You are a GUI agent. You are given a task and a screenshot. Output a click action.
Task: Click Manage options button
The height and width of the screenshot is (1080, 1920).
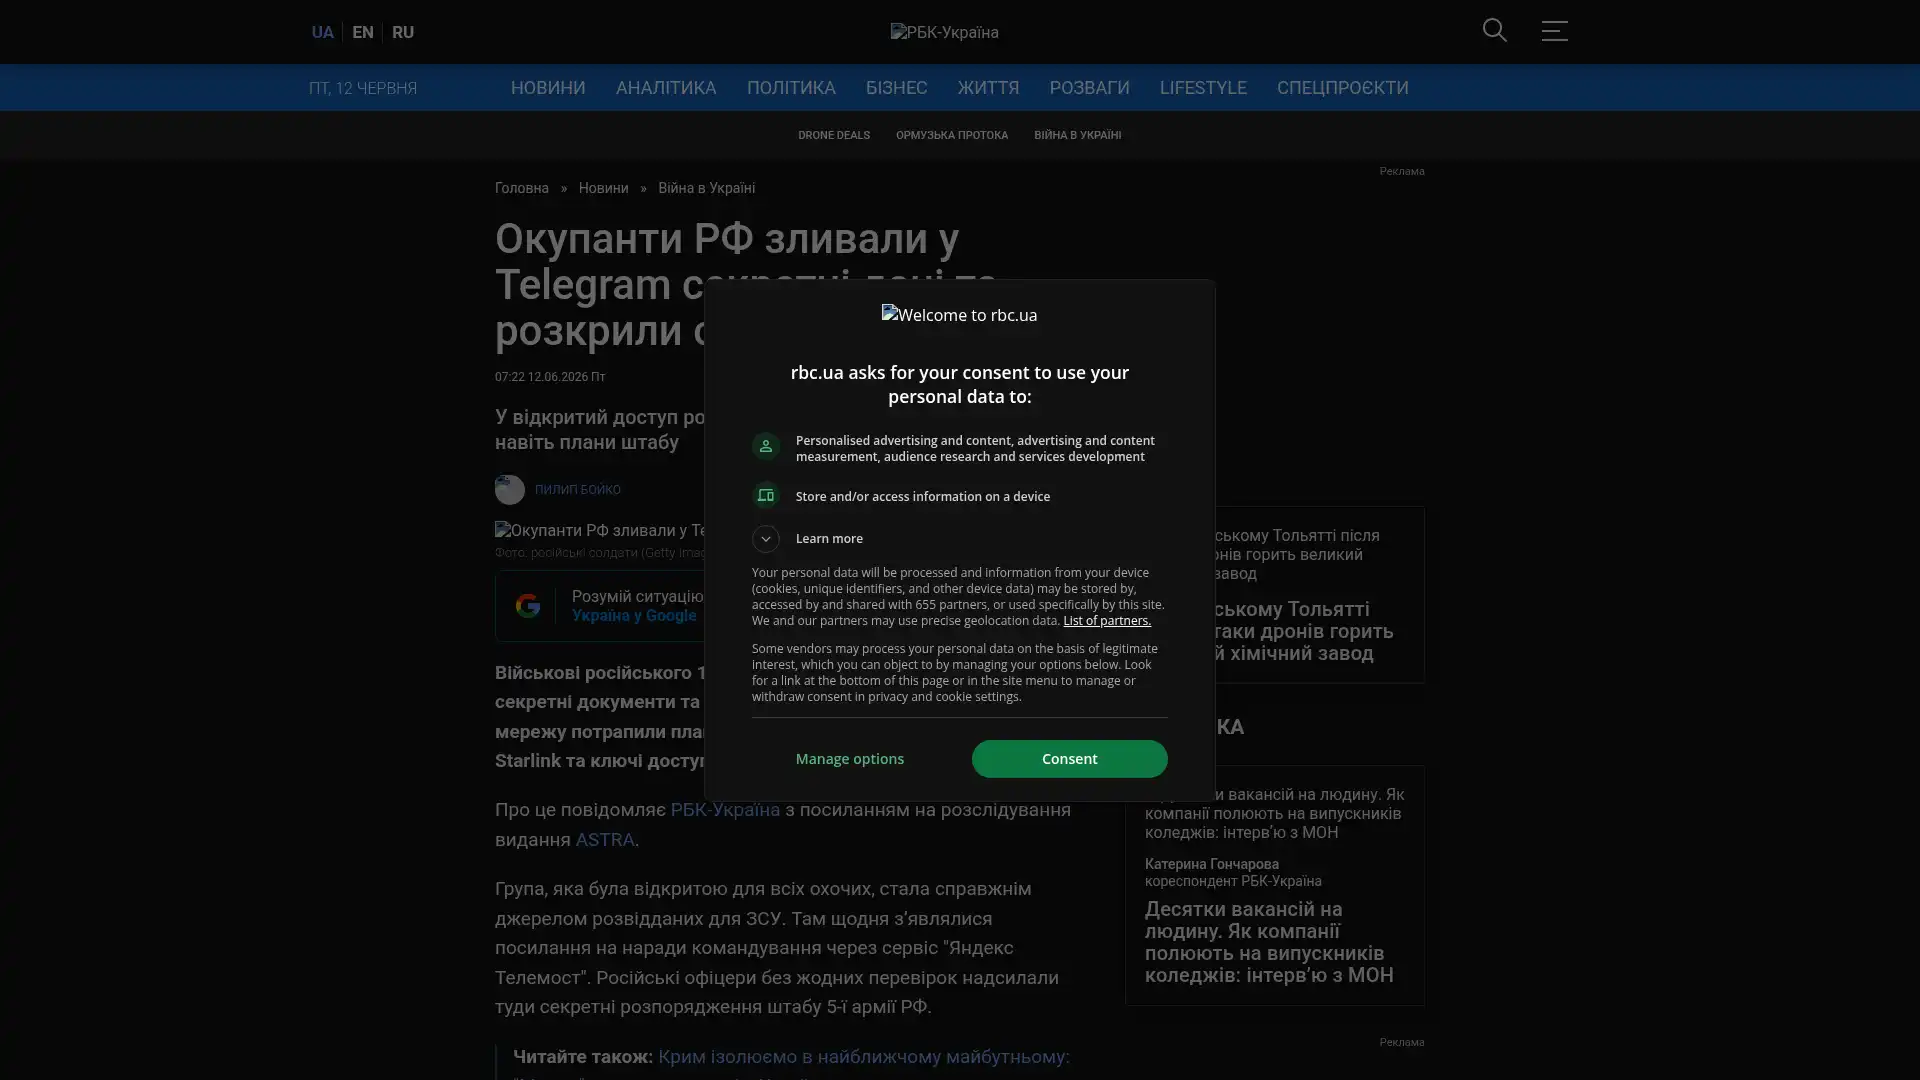click(849, 759)
